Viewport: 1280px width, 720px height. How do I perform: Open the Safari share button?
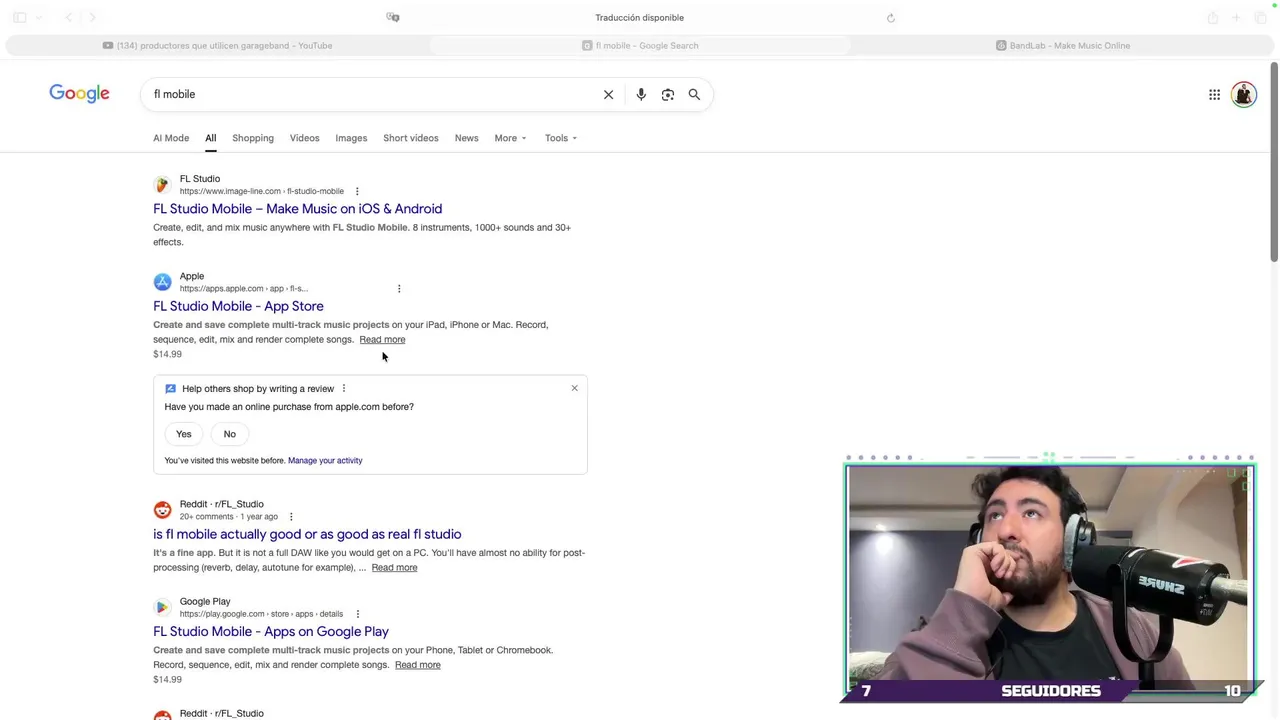(1213, 17)
